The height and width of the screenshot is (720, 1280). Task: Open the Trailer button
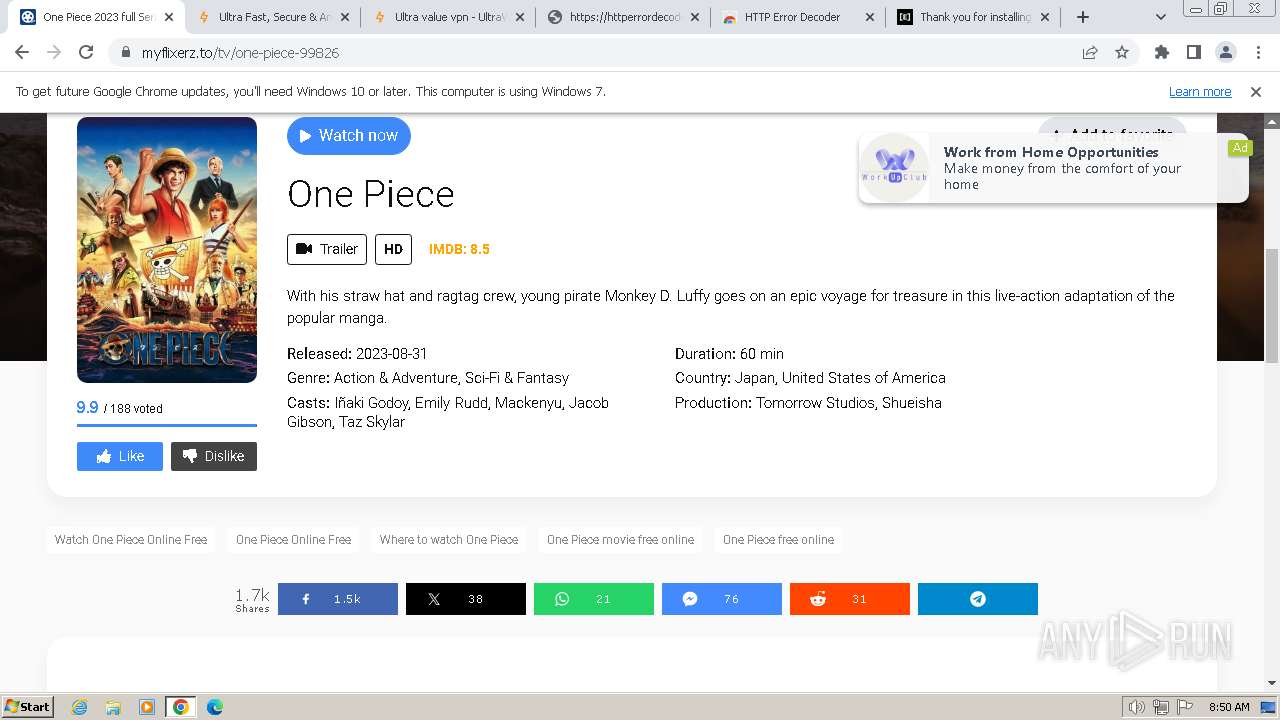pos(327,249)
